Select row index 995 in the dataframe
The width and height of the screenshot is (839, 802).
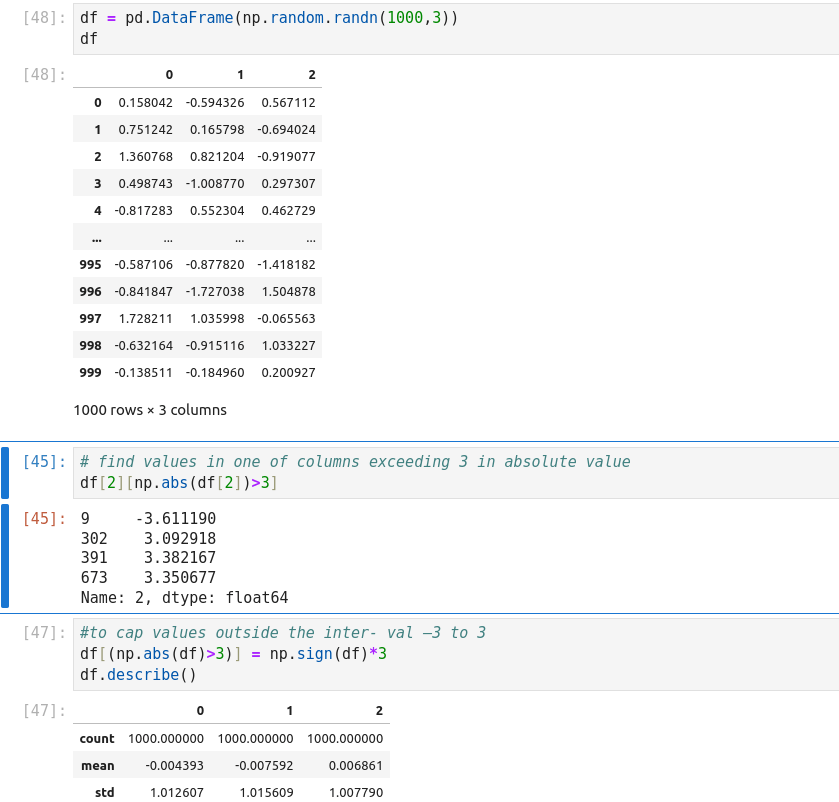point(89,264)
